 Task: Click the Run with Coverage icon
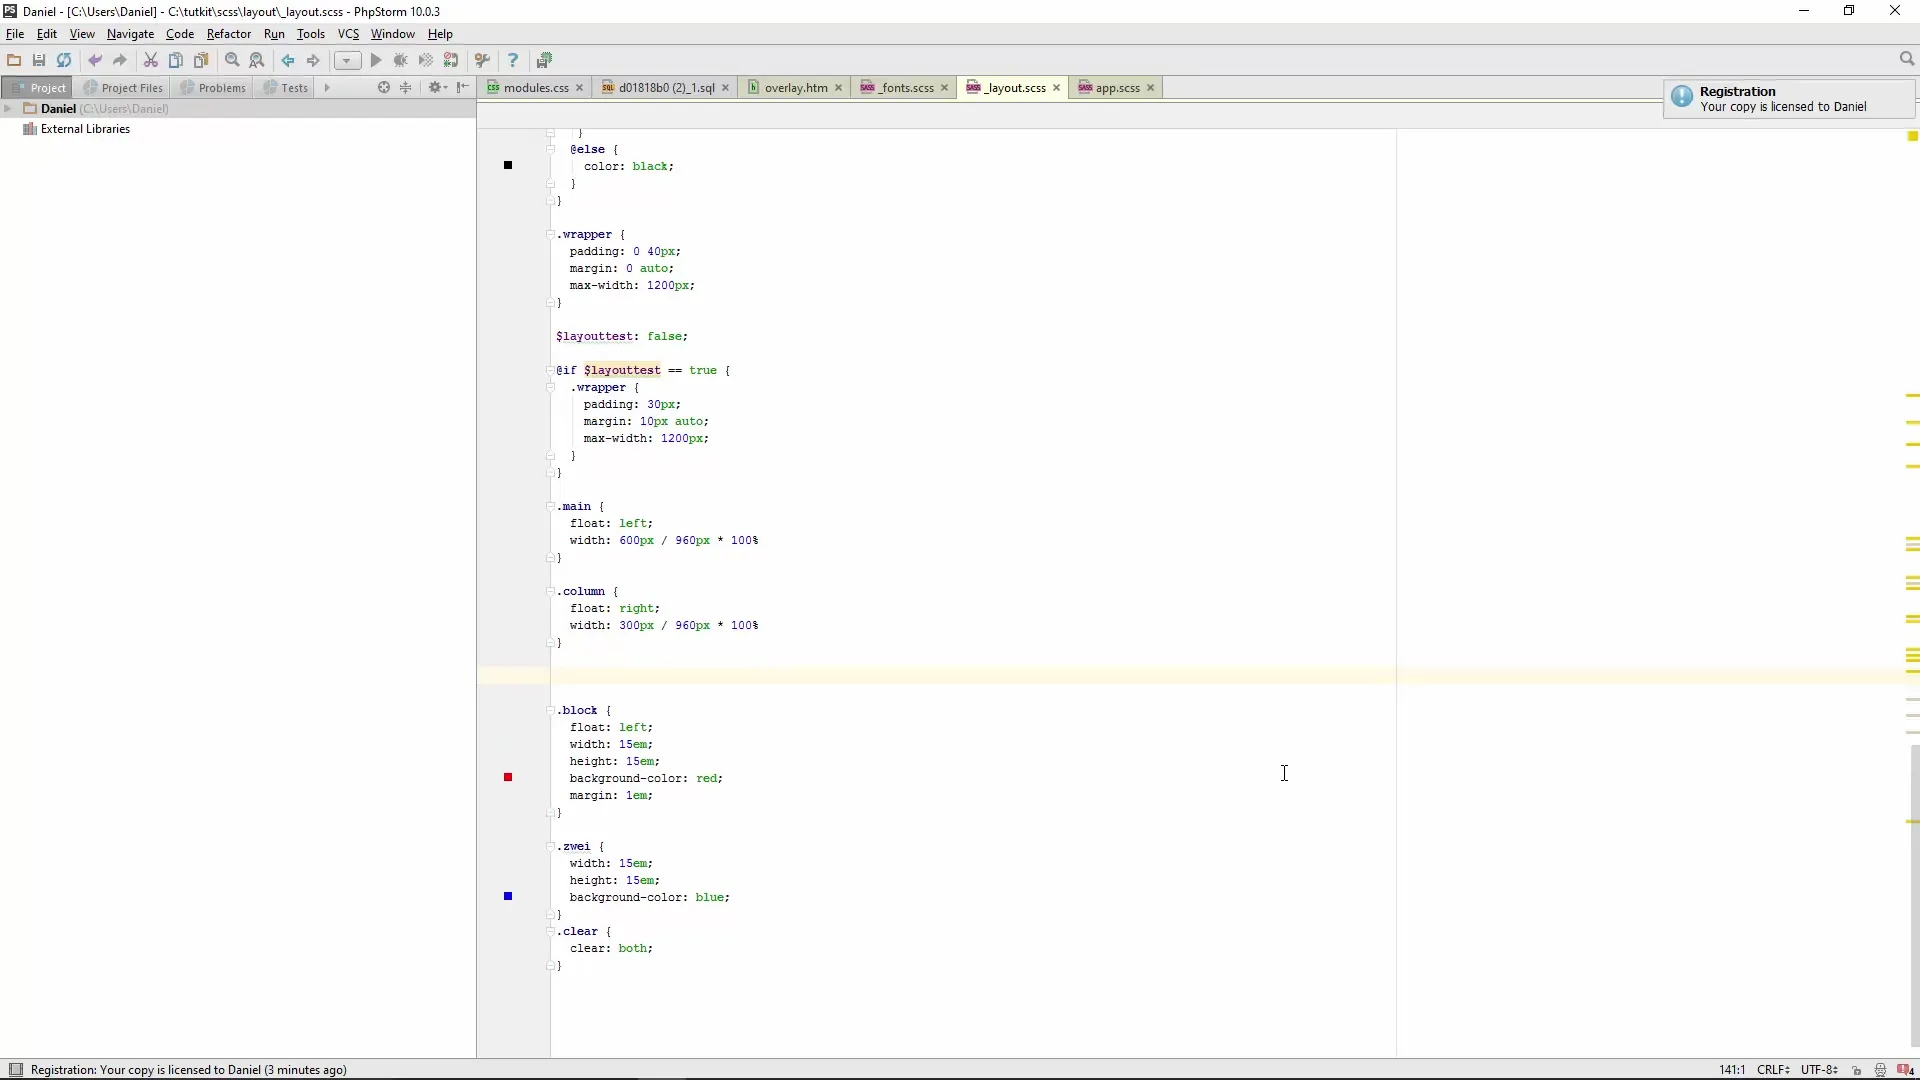point(426,60)
